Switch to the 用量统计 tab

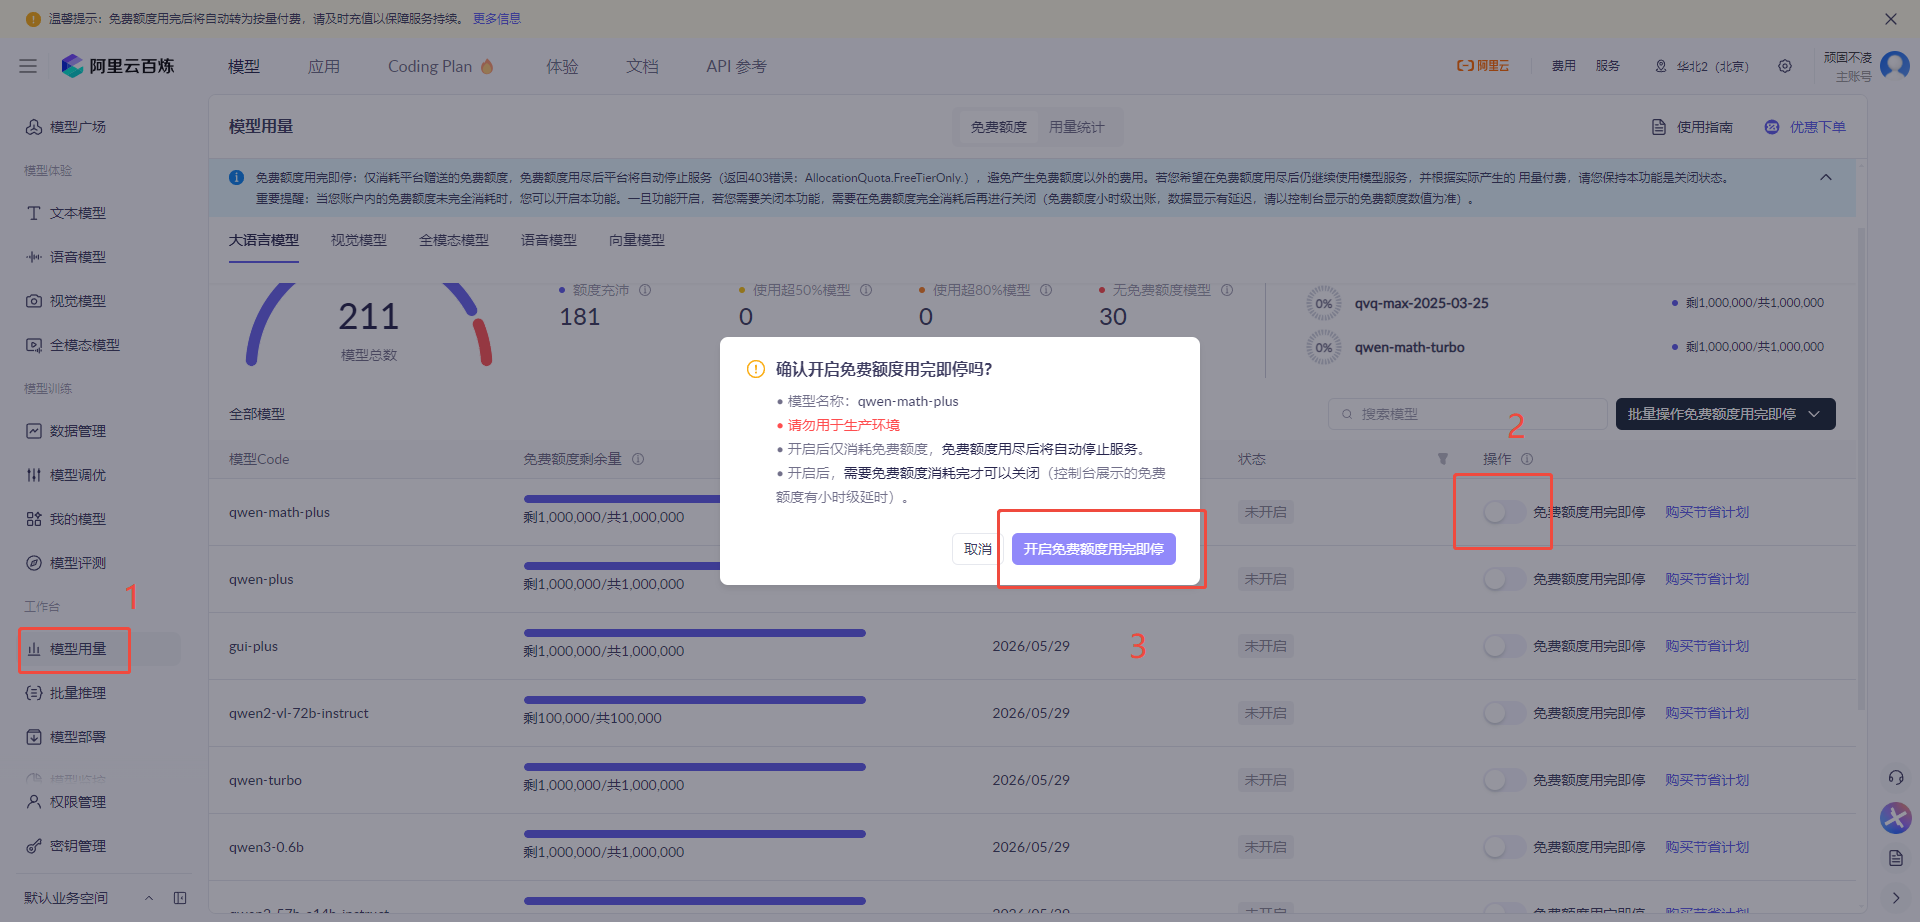pos(1078,126)
